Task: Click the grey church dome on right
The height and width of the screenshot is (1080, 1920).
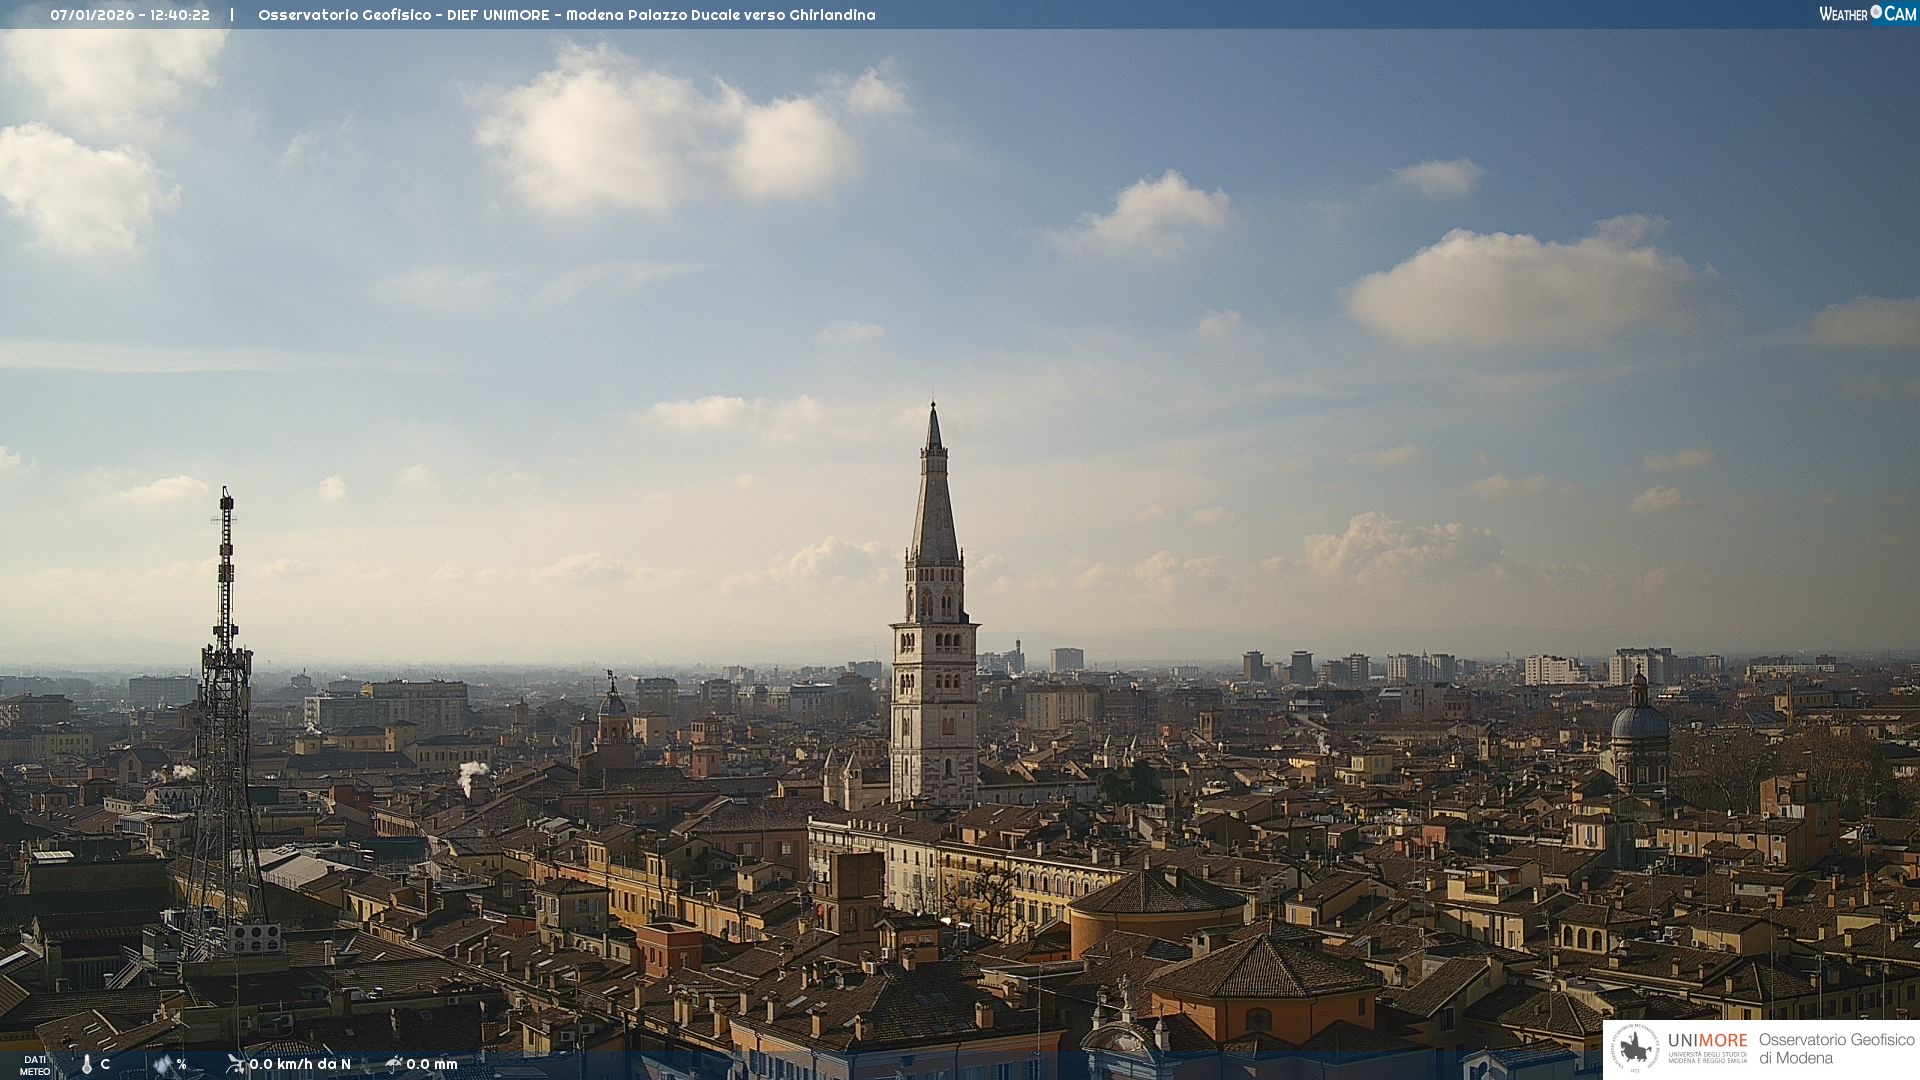Action: pyautogui.click(x=1639, y=722)
